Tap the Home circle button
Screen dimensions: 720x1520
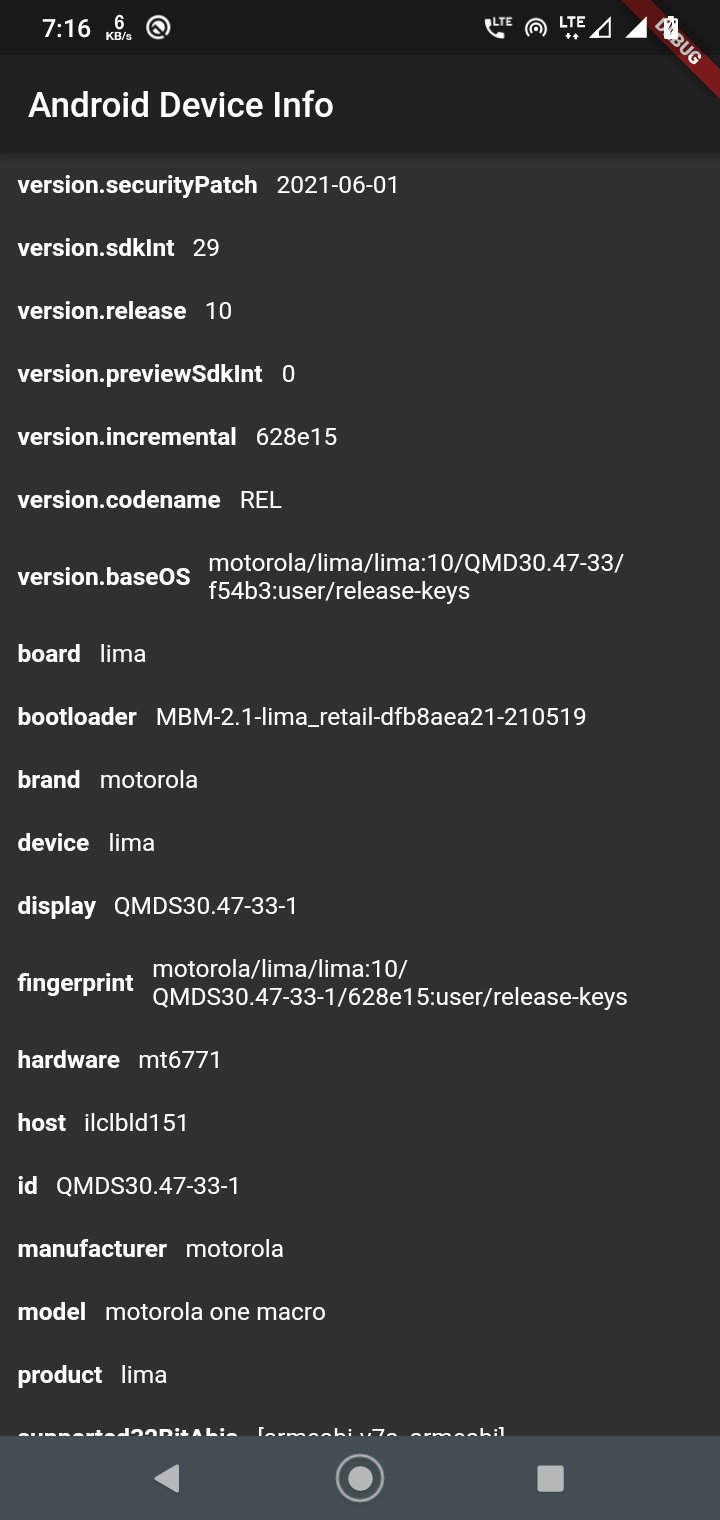point(360,1477)
